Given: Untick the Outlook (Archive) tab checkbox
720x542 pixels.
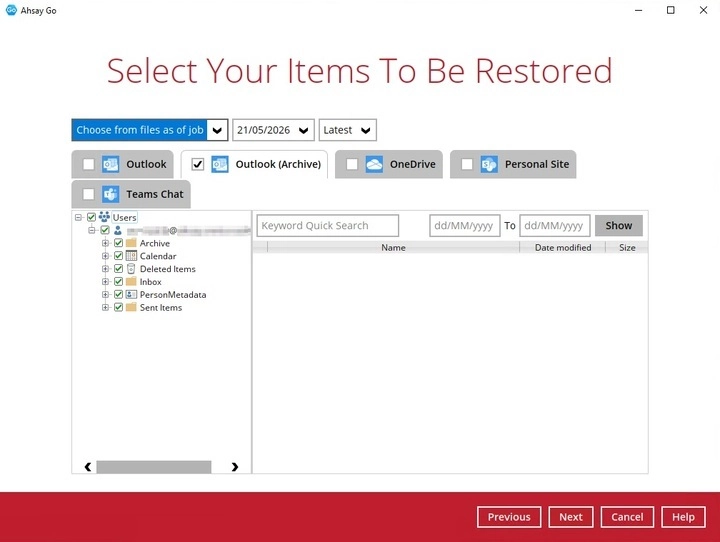Looking at the screenshot, I should (197, 164).
